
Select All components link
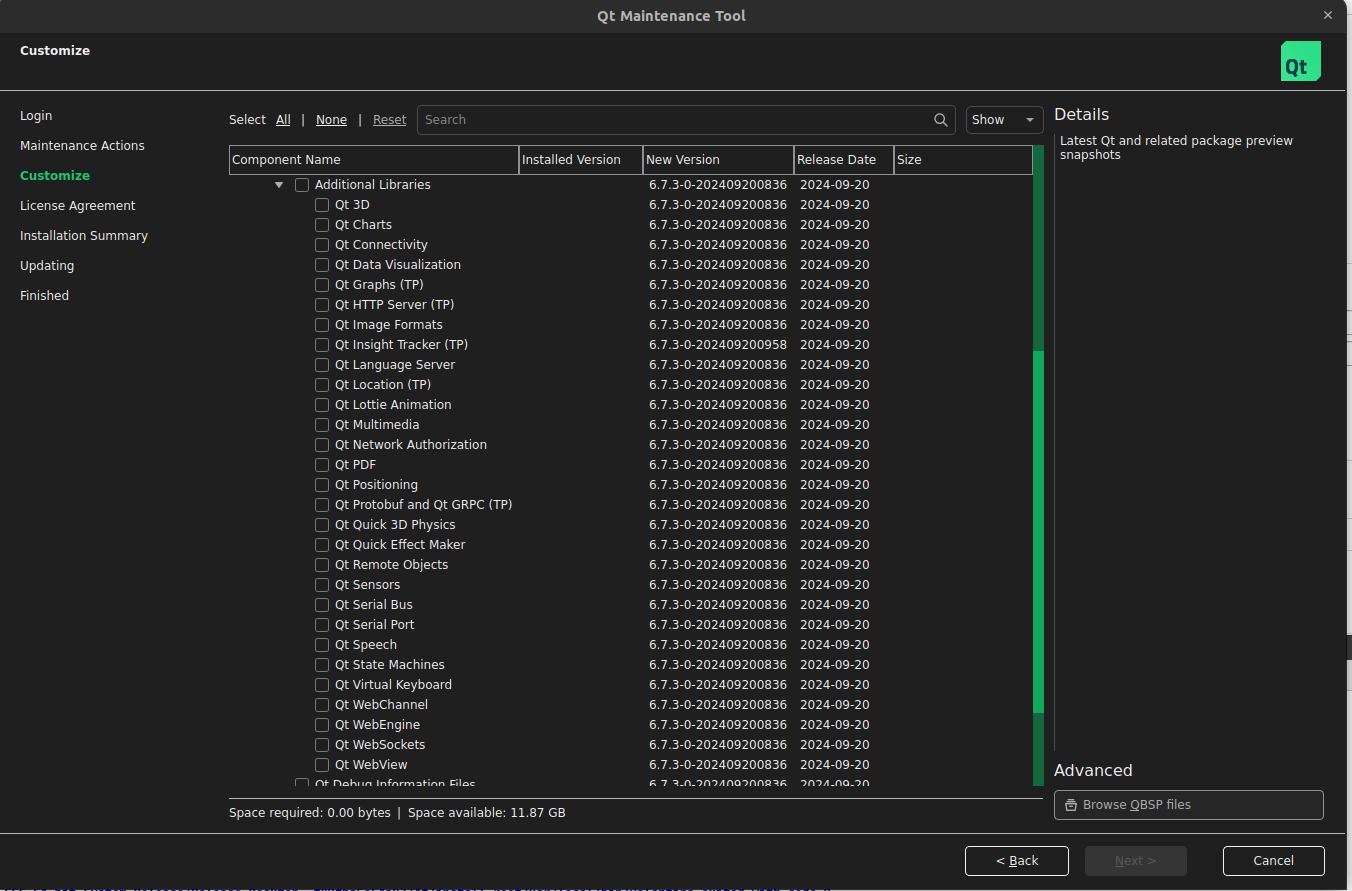283,120
